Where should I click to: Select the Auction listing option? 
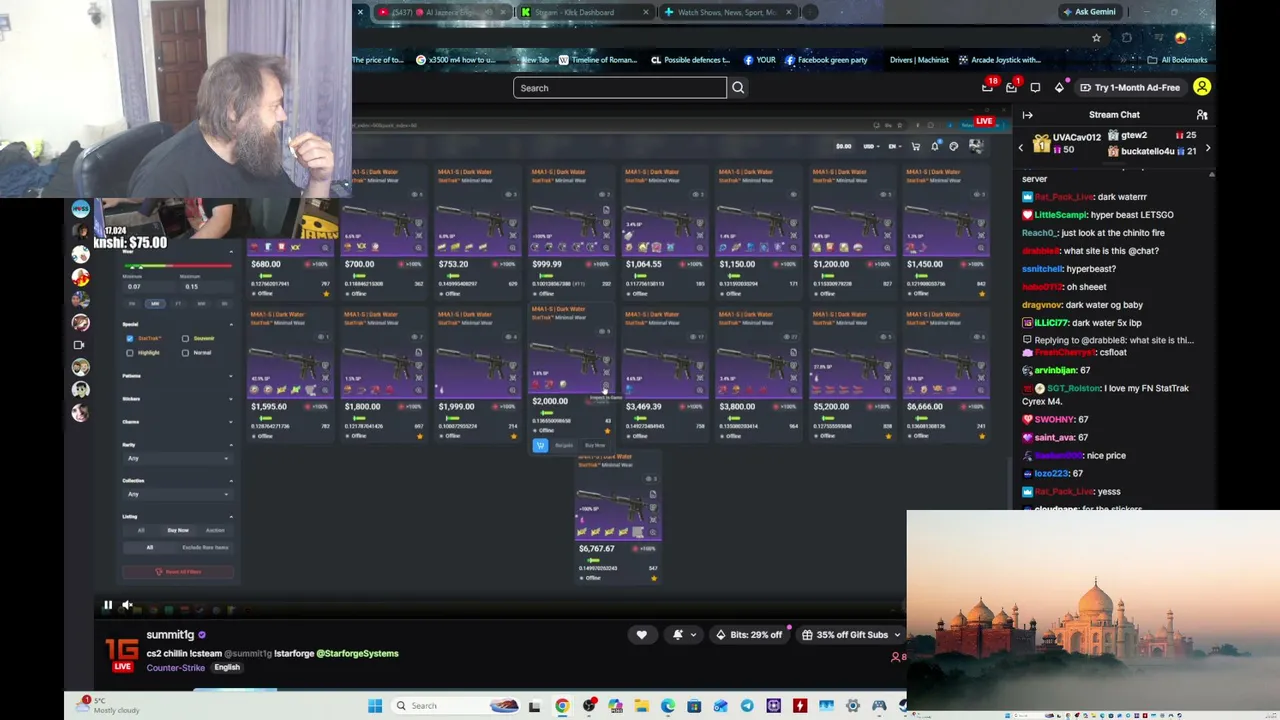[215, 530]
